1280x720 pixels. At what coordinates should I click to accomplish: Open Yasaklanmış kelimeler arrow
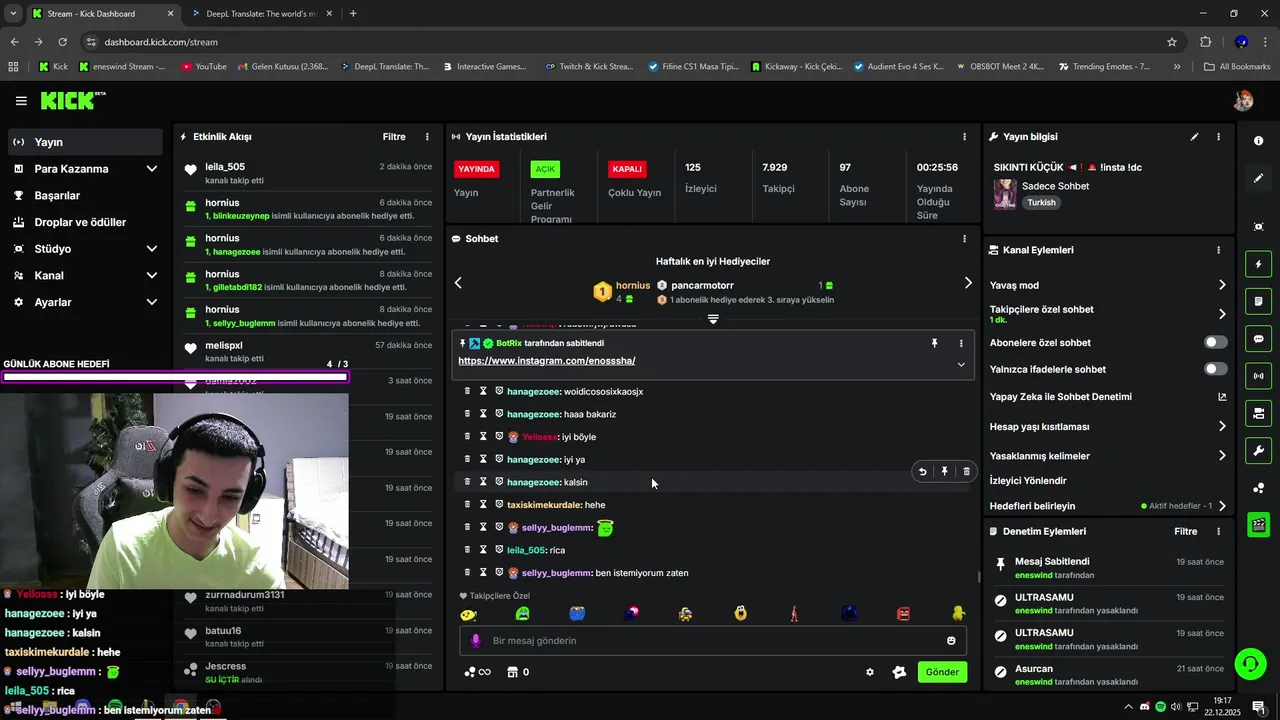pyautogui.click(x=1222, y=456)
